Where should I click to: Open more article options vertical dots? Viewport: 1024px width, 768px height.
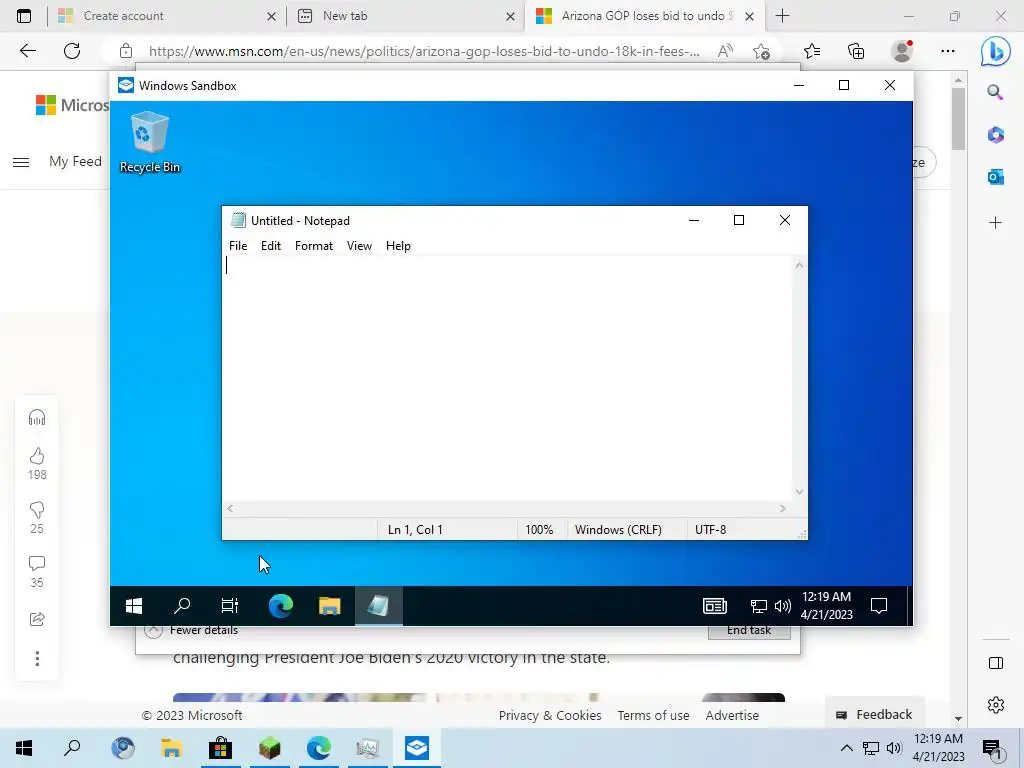pyautogui.click(x=37, y=658)
